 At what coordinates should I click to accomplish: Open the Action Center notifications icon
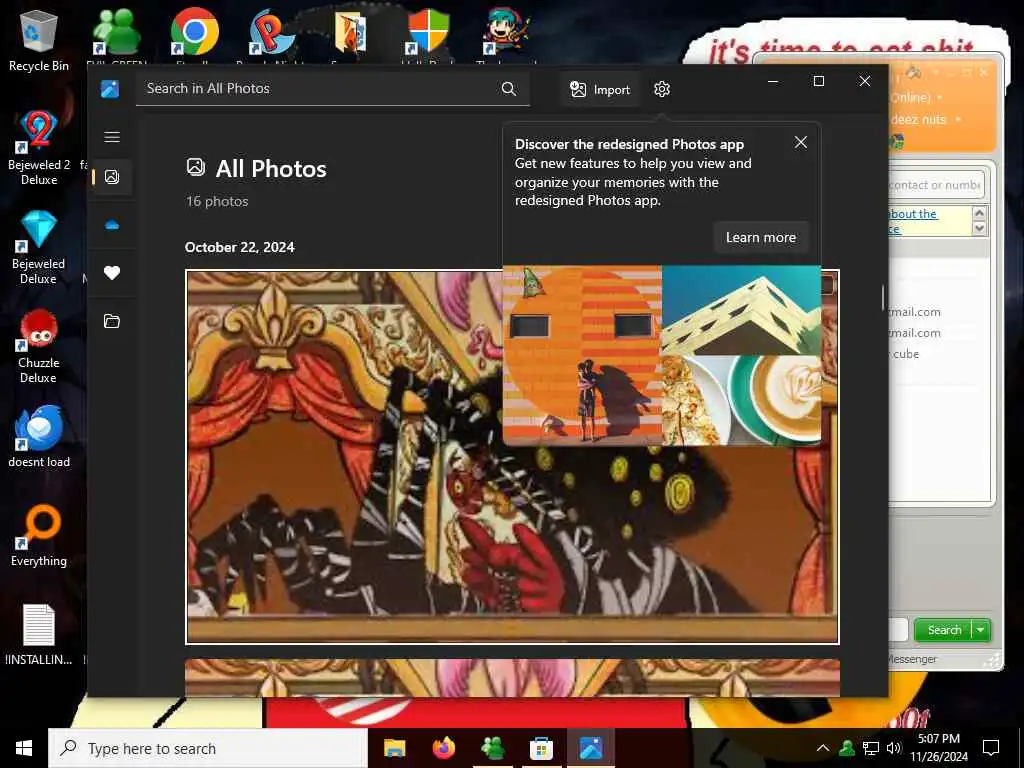pos(991,748)
